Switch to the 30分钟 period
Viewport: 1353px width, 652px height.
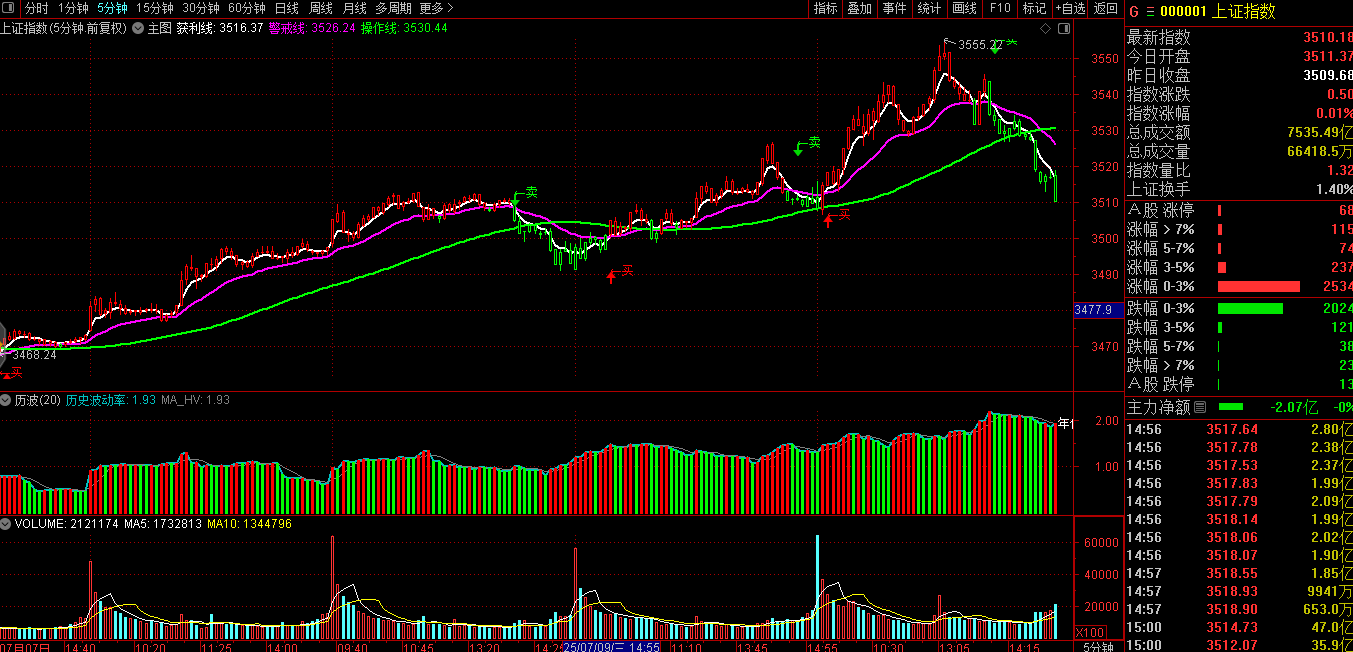click(x=200, y=8)
